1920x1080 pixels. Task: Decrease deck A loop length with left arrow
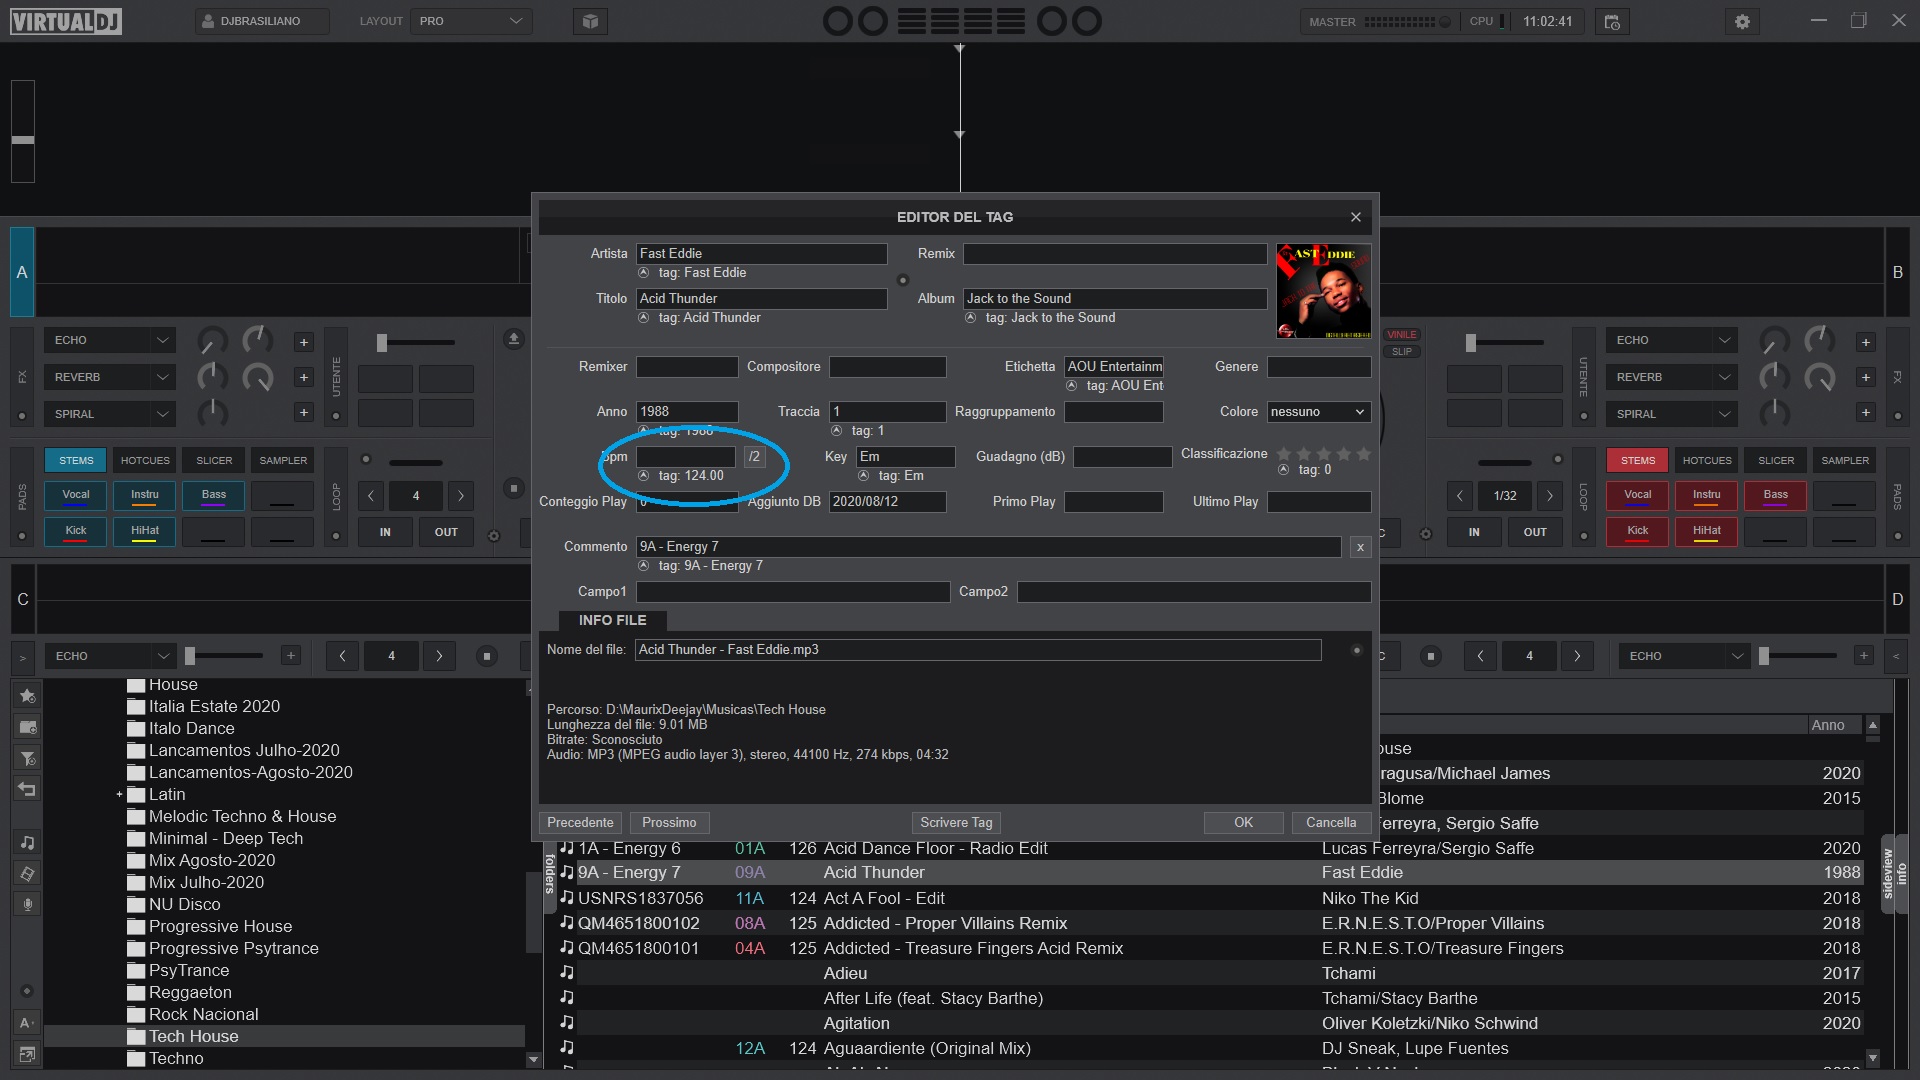tap(370, 495)
